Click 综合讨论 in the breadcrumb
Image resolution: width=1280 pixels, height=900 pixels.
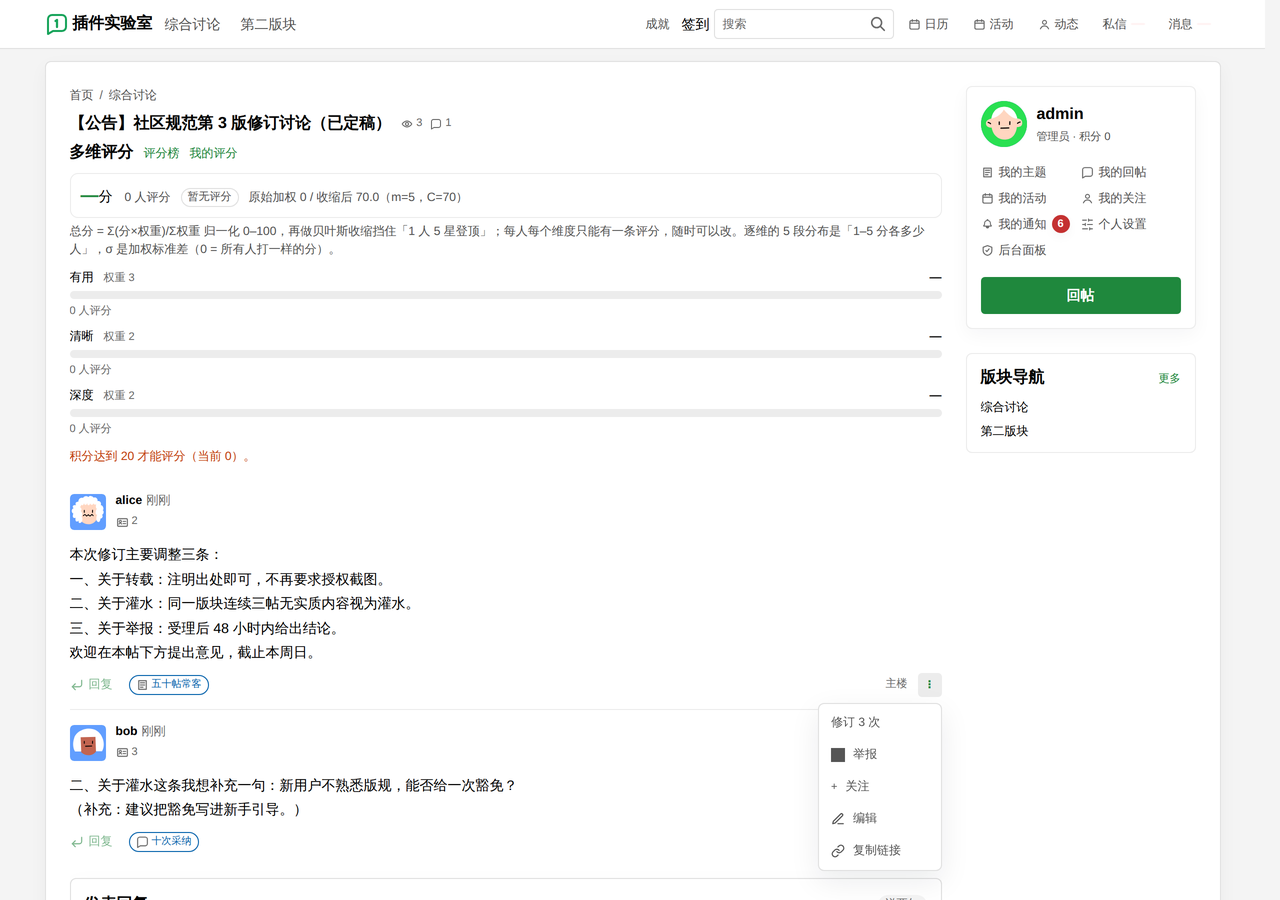pyautogui.click(x=133, y=95)
